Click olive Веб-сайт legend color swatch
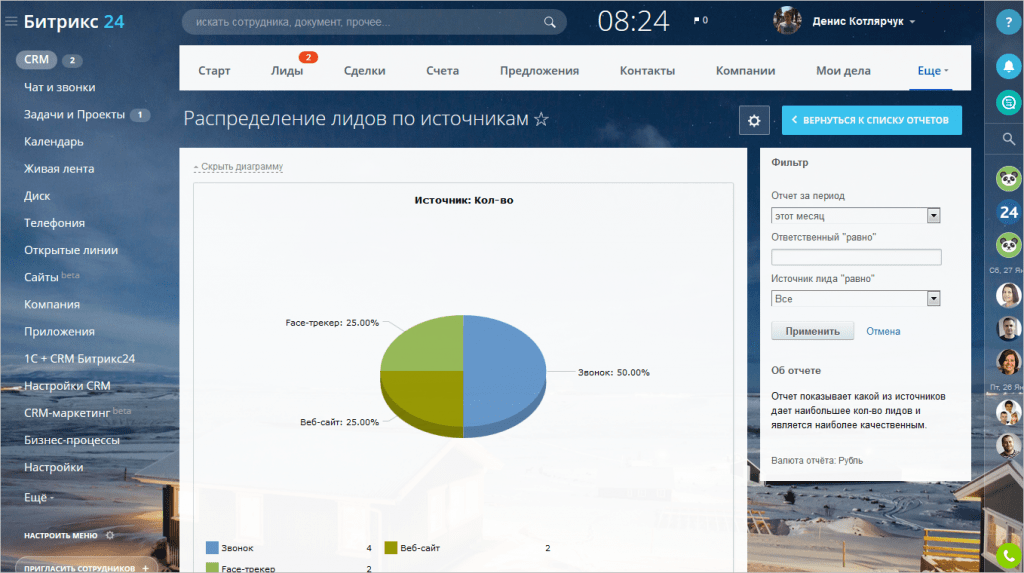The image size is (1024, 573). pyautogui.click(x=391, y=548)
